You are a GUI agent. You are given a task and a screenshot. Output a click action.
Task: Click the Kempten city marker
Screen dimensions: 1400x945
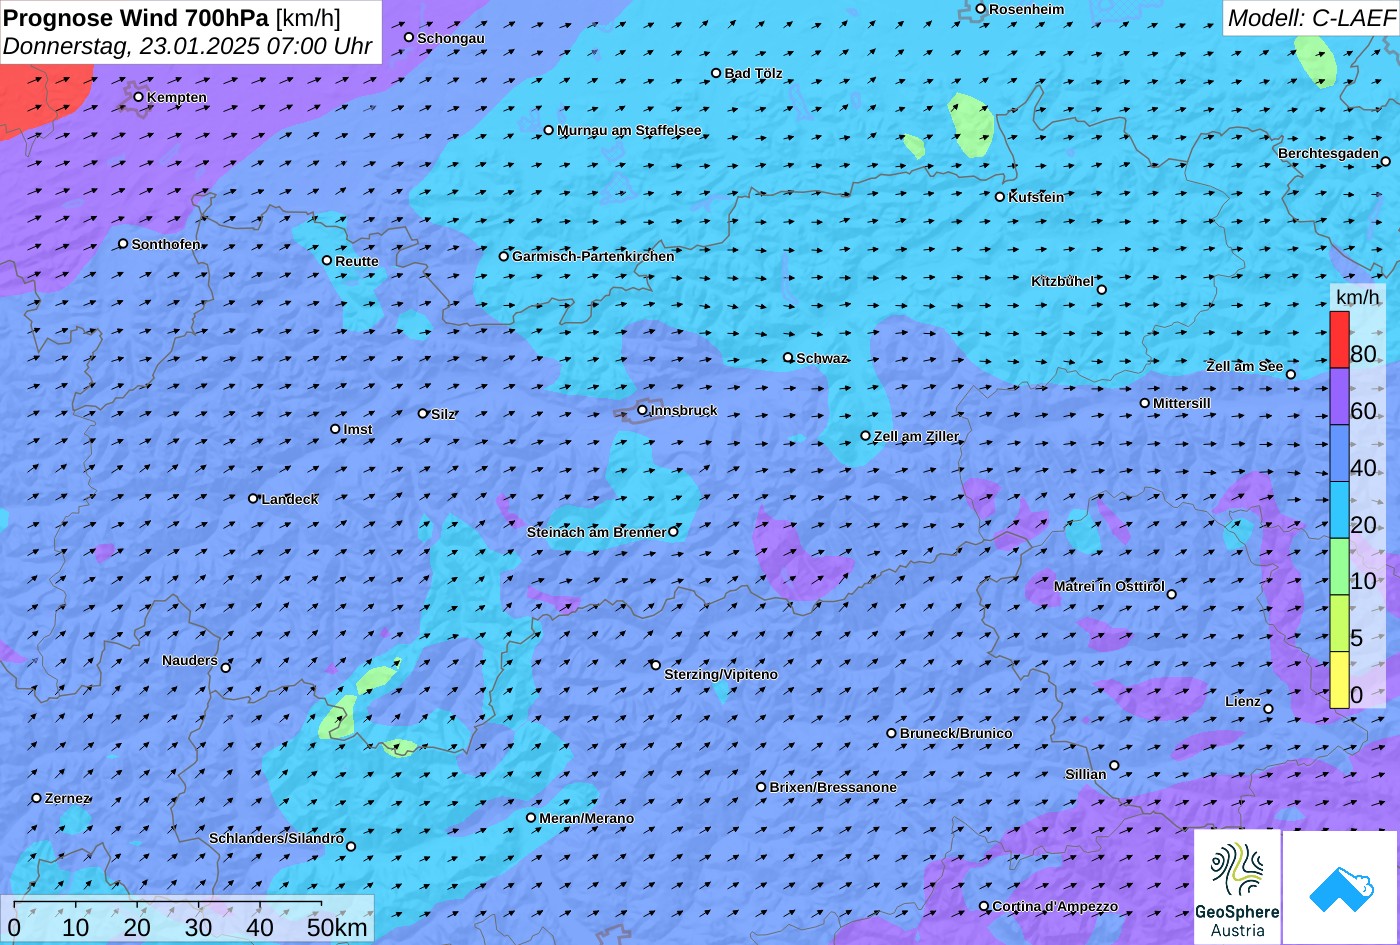coord(139,97)
